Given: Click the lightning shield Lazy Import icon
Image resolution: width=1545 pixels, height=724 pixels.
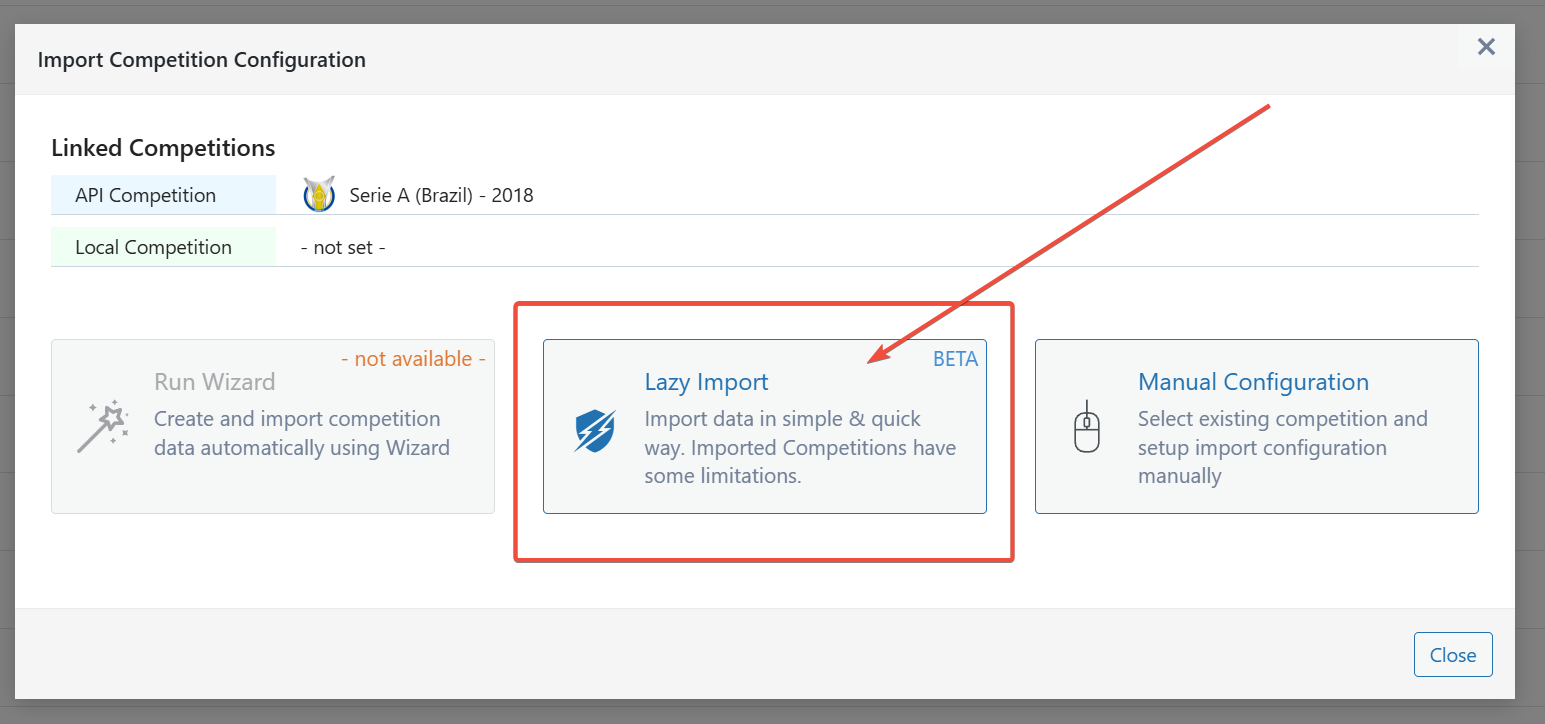Looking at the screenshot, I should [x=594, y=430].
